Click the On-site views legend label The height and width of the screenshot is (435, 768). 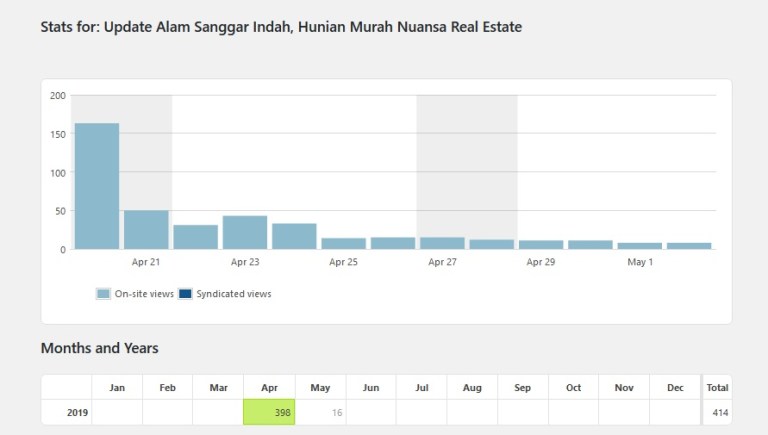coord(145,294)
